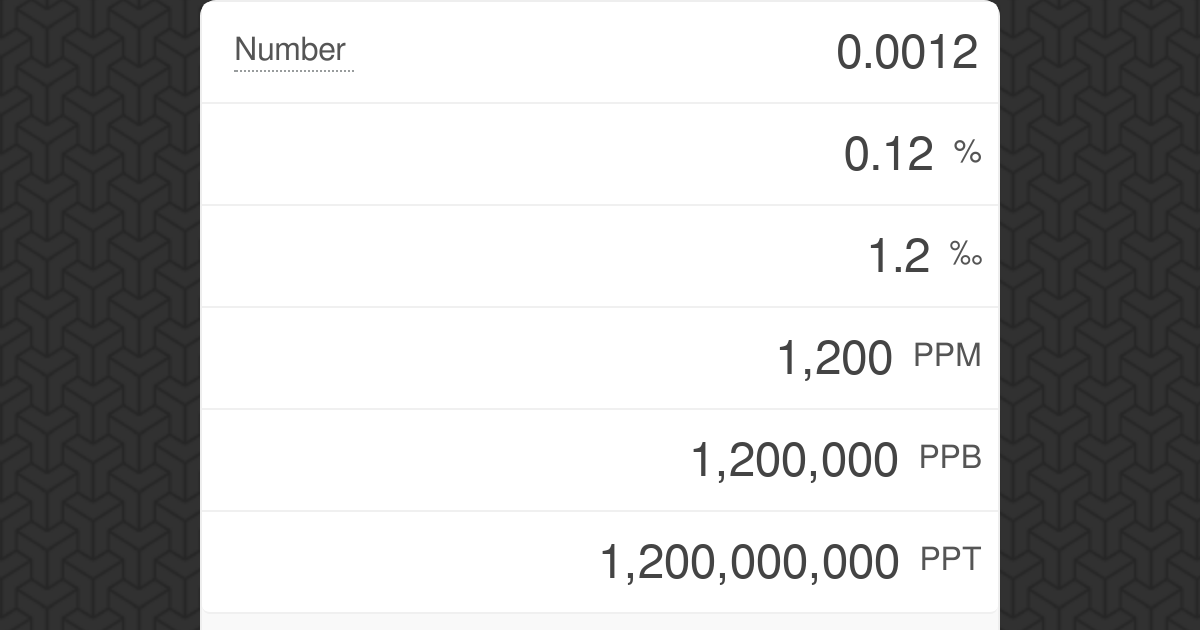The width and height of the screenshot is (1200, 630).
Task: Click the 1,200,000 PPB value
Action: [x=794, y=460]
